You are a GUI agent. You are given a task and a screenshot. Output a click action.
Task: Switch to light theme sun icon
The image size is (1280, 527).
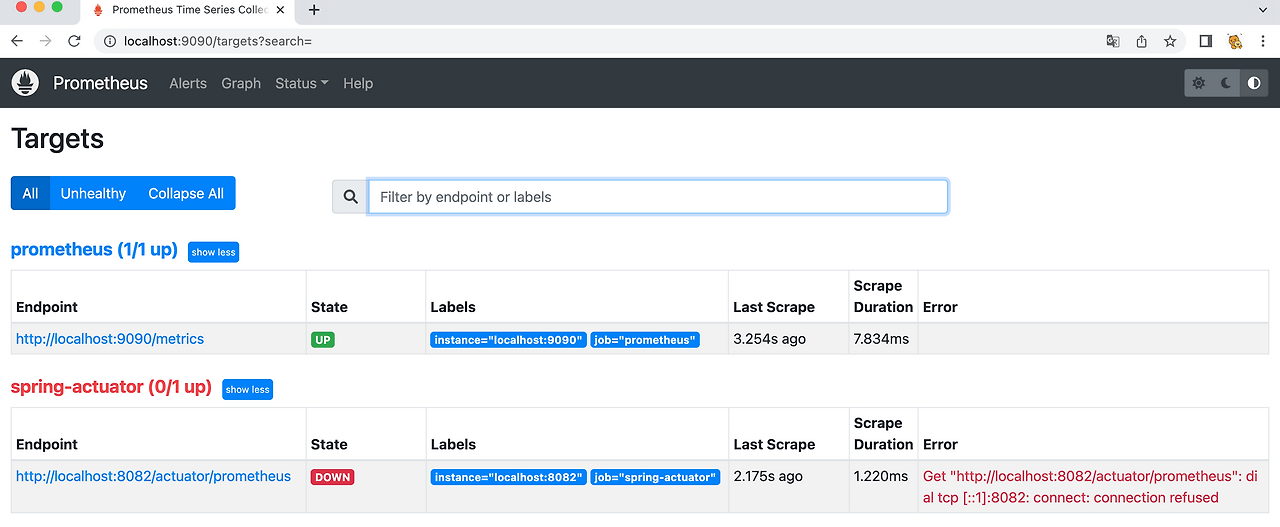pyautogui.click(x=1199, y=83)
